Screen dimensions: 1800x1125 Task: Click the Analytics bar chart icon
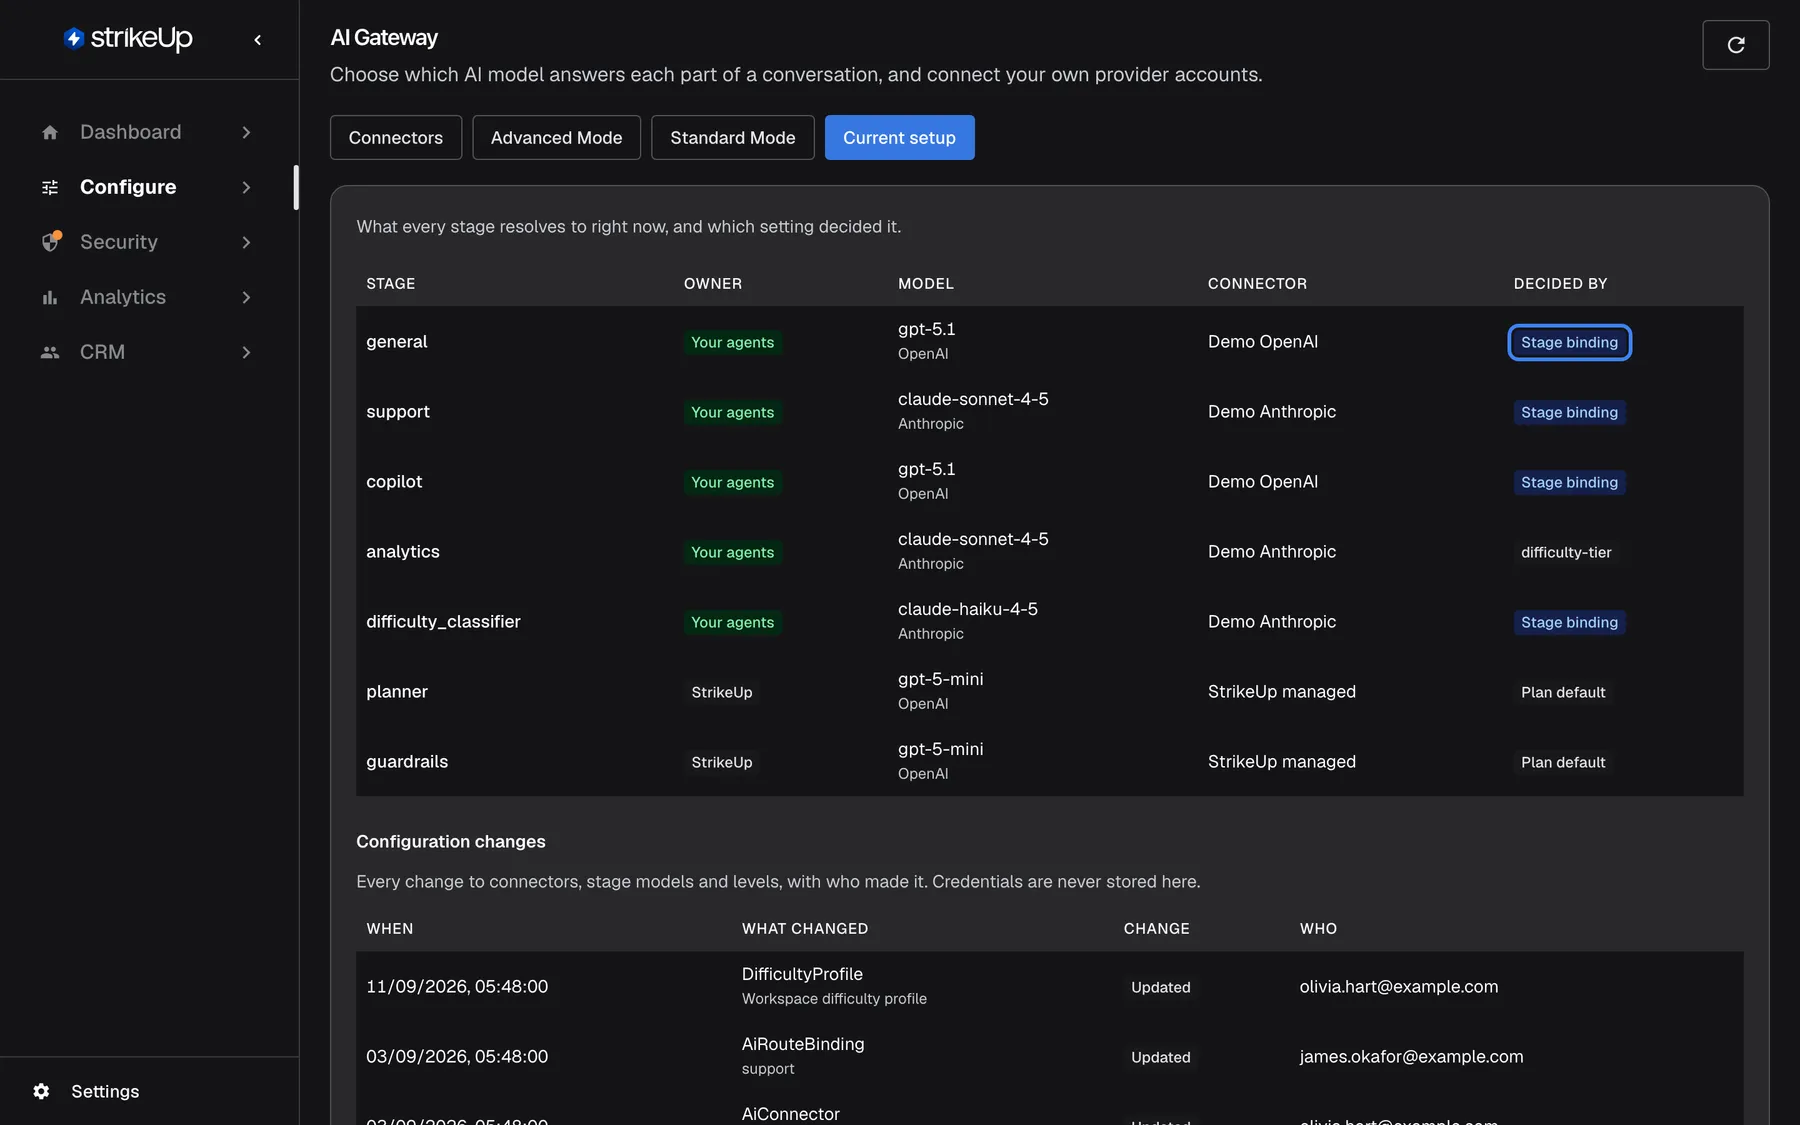coord(50,297)
